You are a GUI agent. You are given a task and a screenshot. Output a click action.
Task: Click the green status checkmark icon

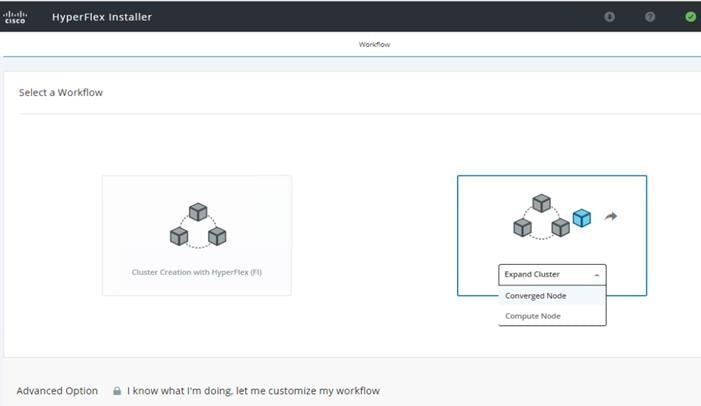[690, 17]
